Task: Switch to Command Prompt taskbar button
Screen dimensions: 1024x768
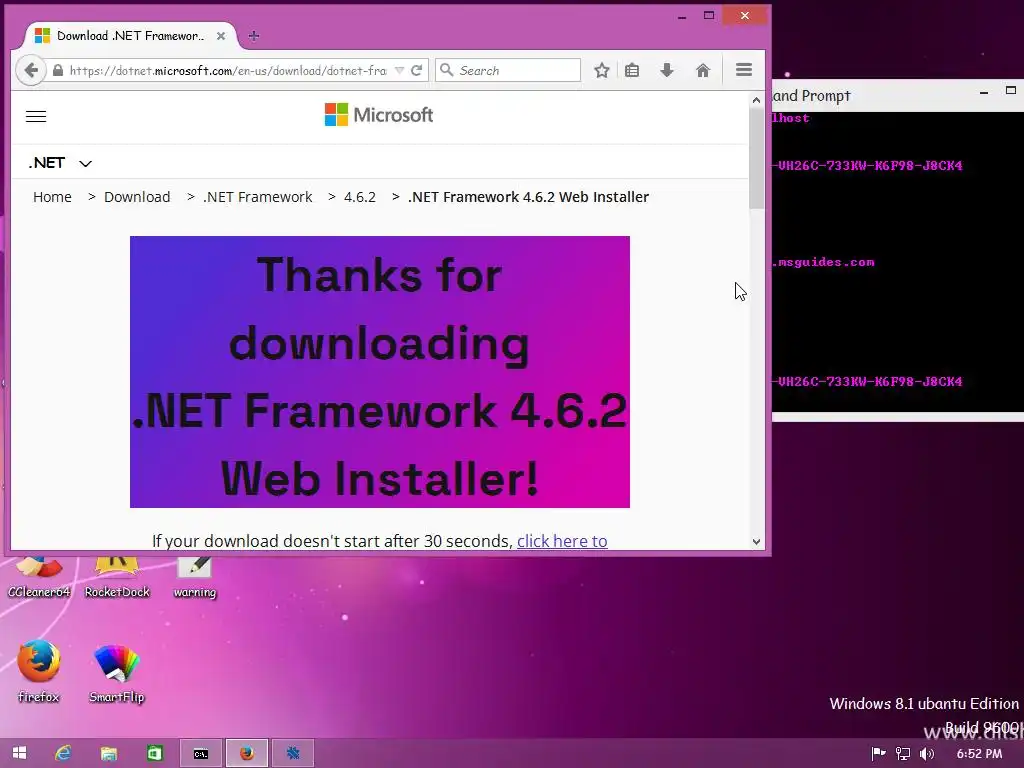Action: coord(200,754)
